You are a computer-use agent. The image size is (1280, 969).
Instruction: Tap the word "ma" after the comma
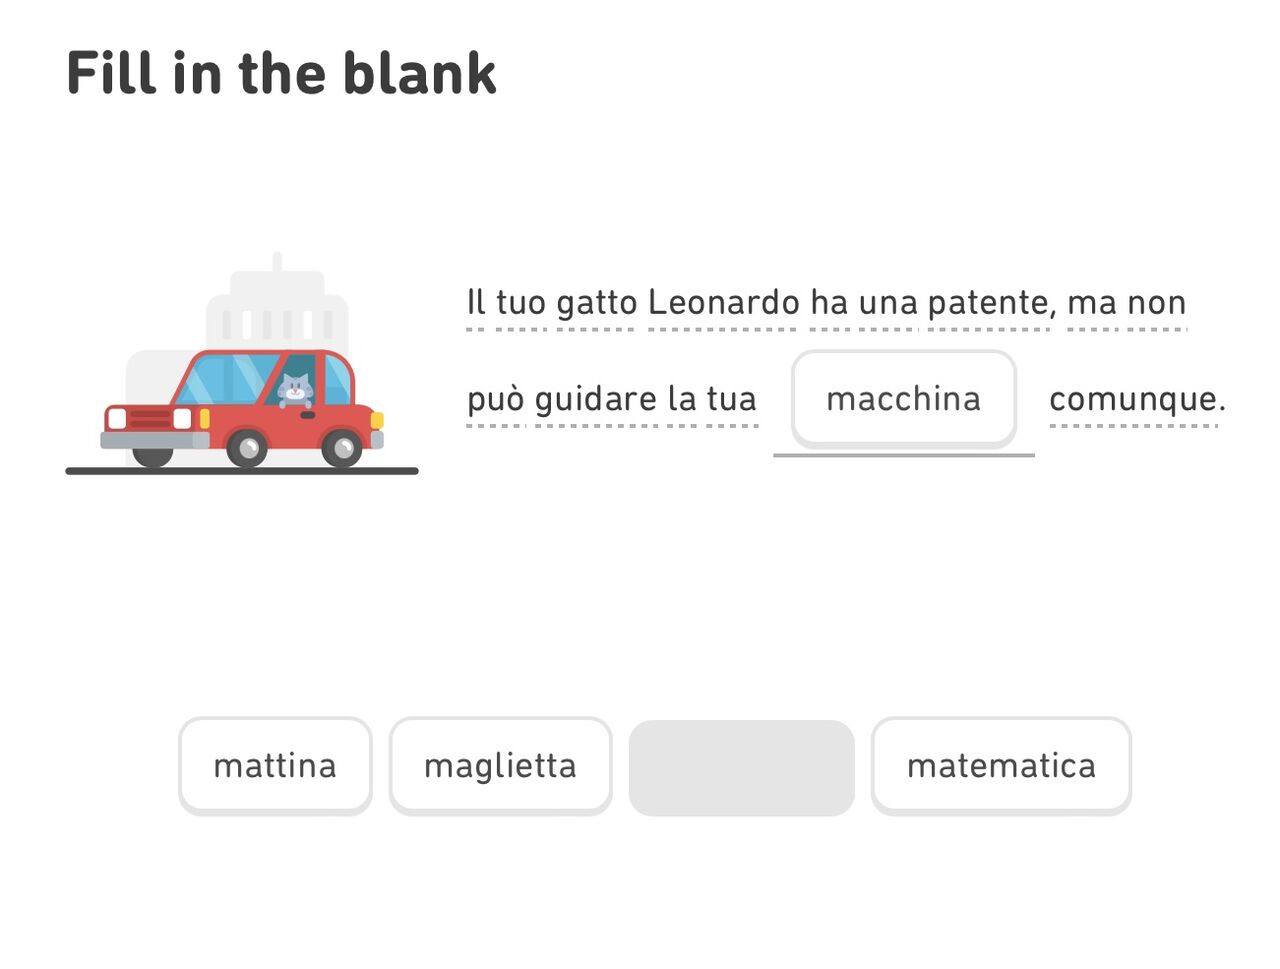1092,302
